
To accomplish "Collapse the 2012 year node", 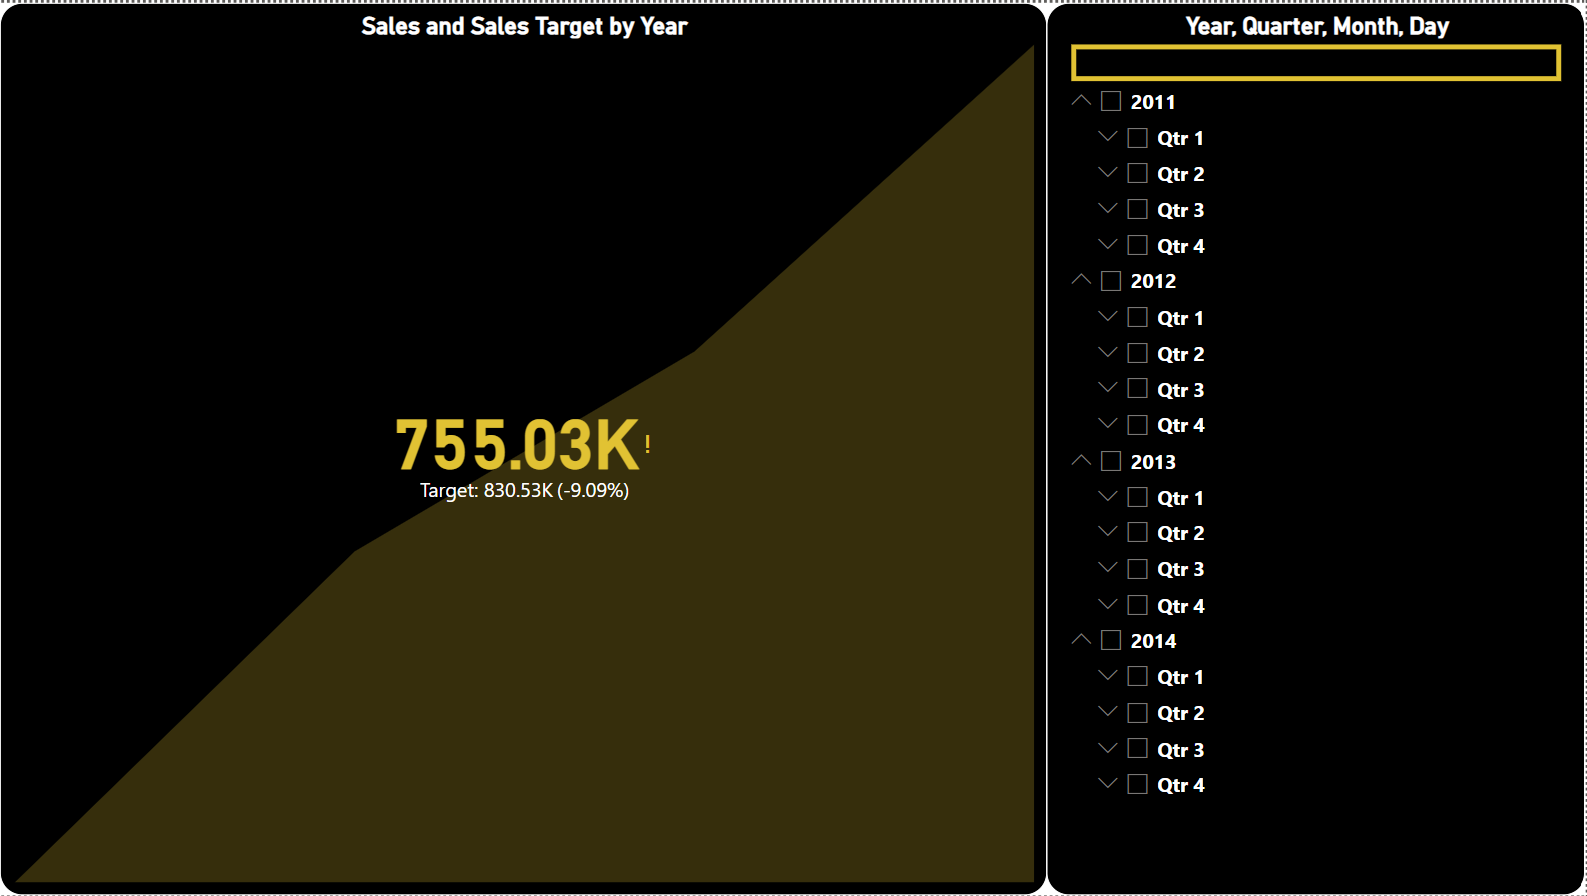I will pyautogui.click(x=1081, y=280).
